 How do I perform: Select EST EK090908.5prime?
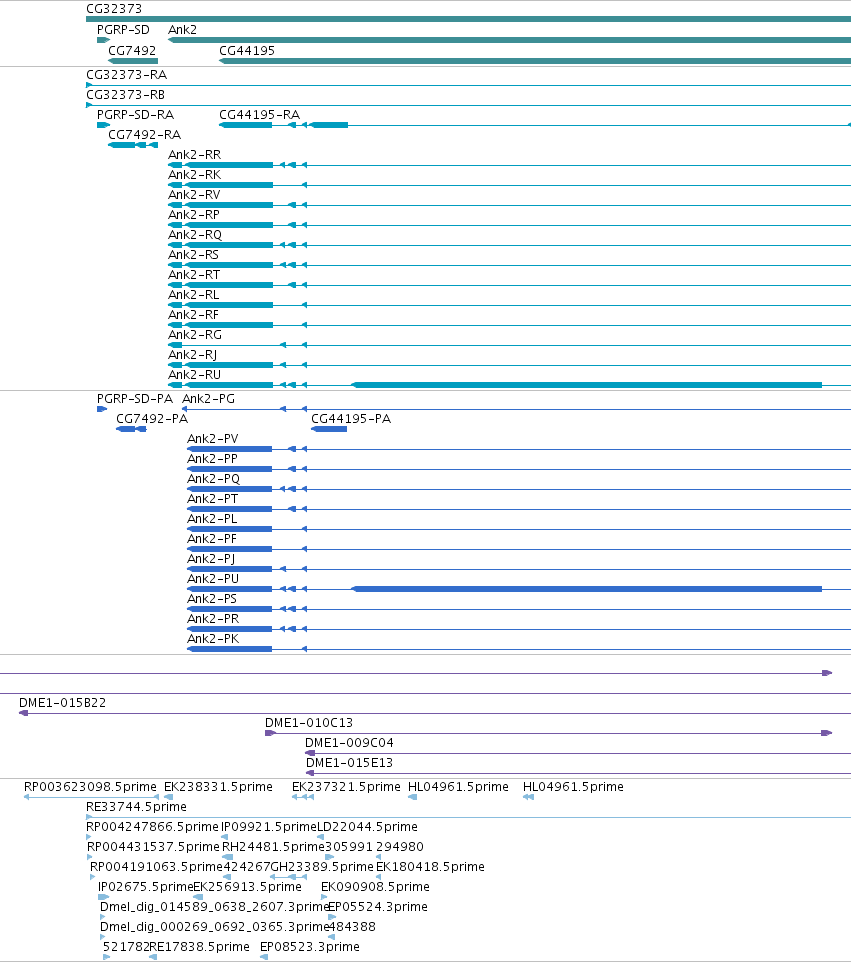point(375,887)
